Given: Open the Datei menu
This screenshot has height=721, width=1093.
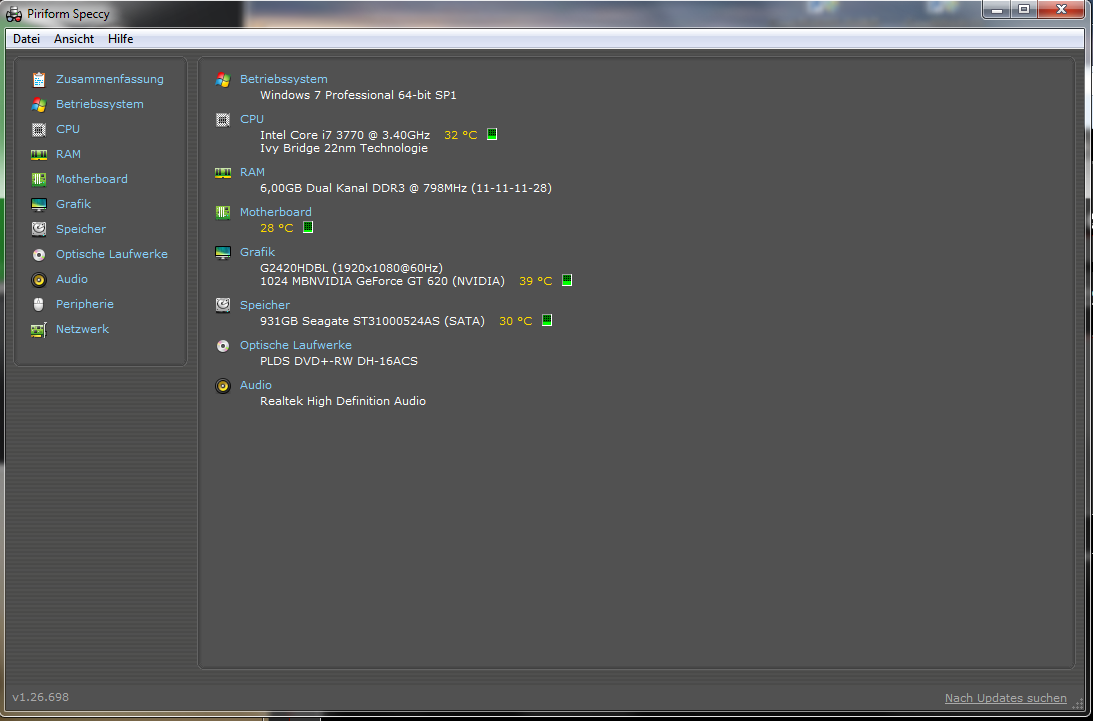Looking at the screenshot, I should click(26, 39).
